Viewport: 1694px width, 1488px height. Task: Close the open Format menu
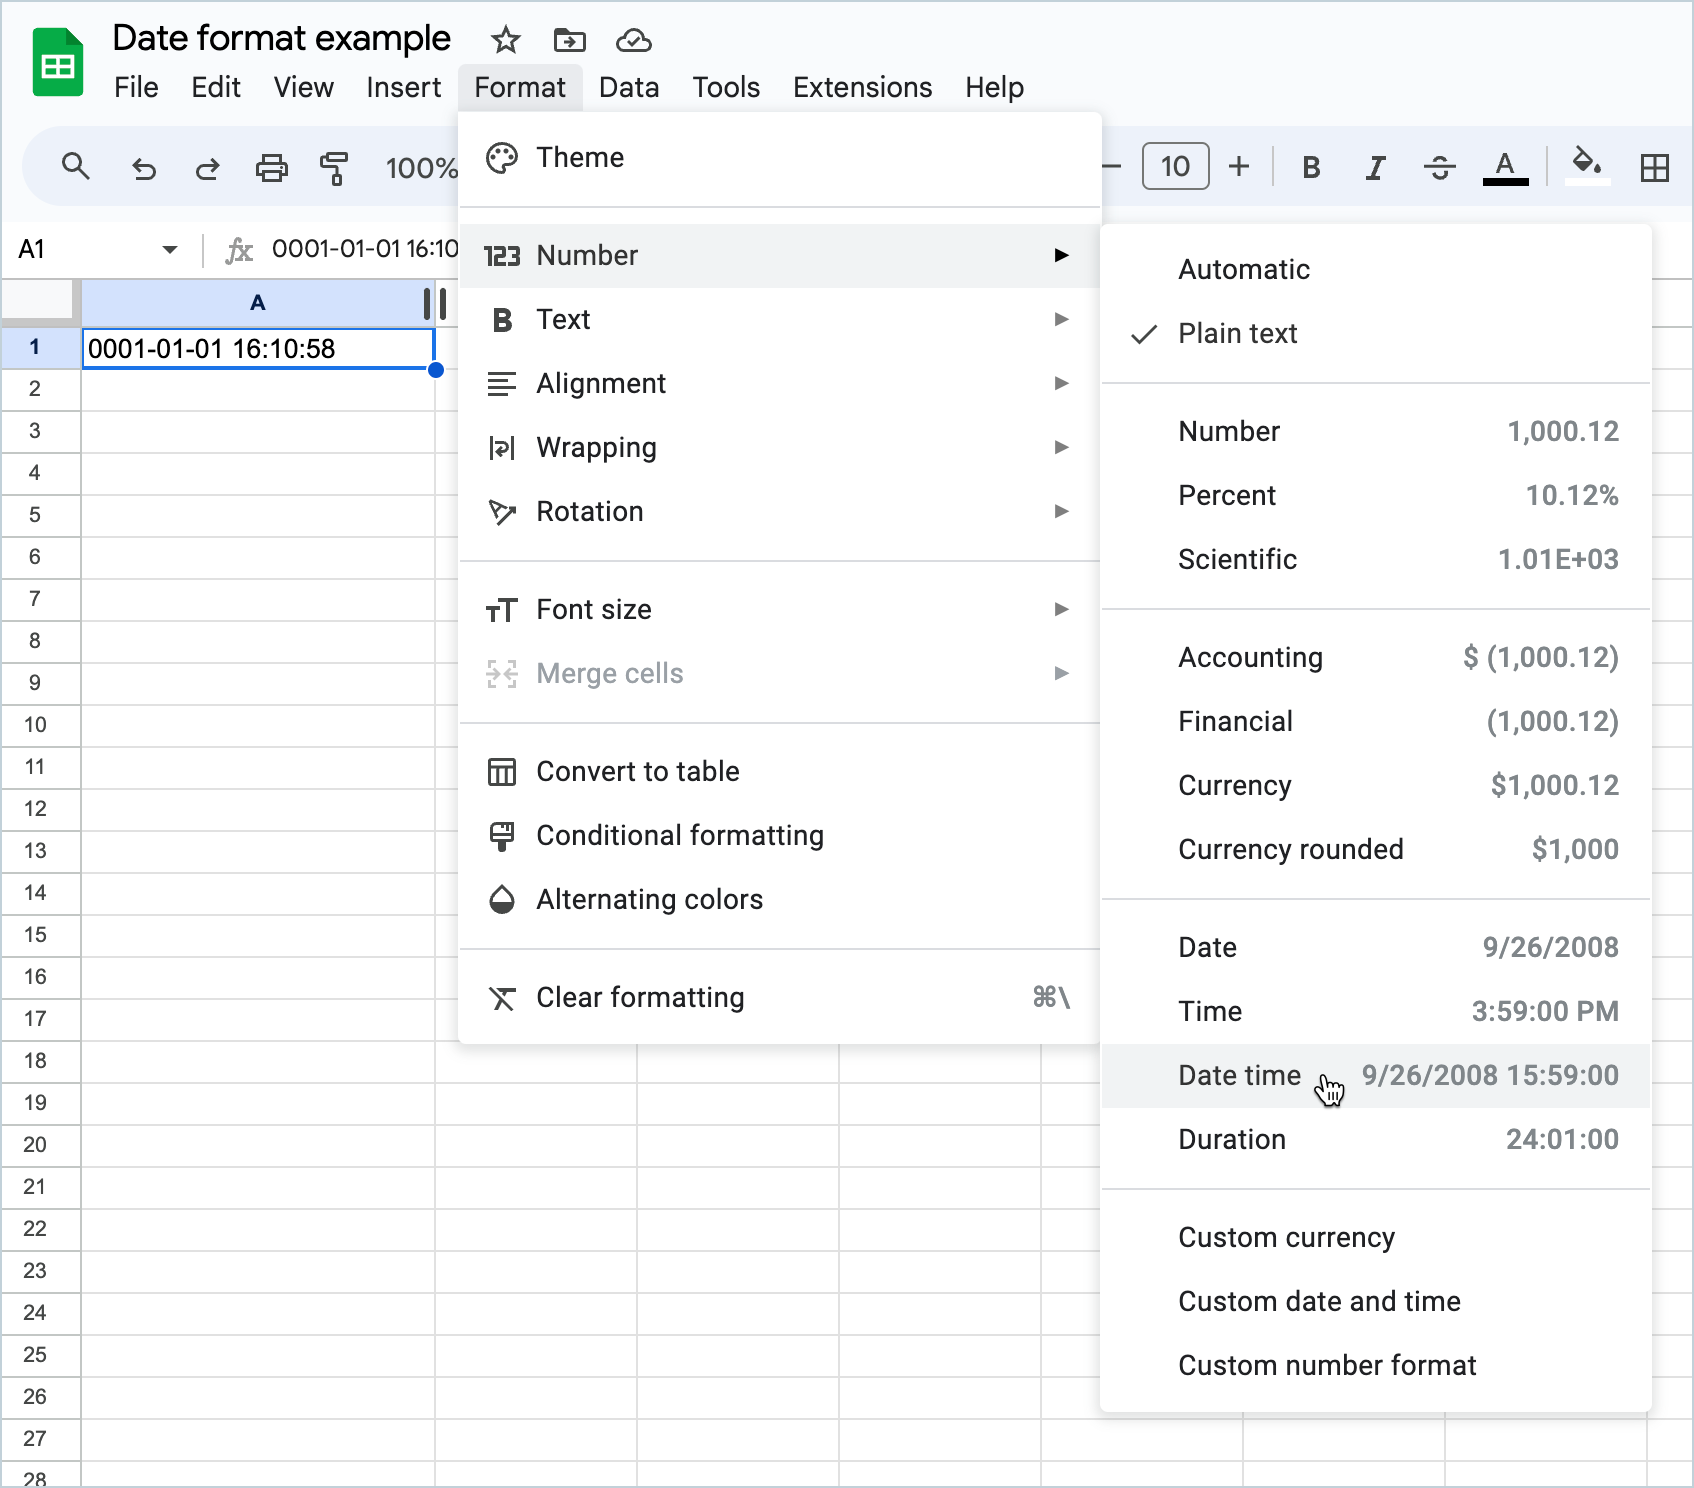point(520,87)
